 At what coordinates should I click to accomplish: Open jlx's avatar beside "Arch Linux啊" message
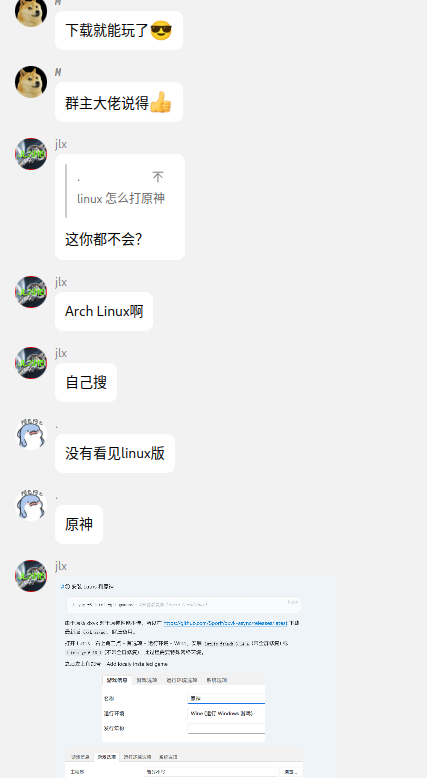(x=31, y=292)
